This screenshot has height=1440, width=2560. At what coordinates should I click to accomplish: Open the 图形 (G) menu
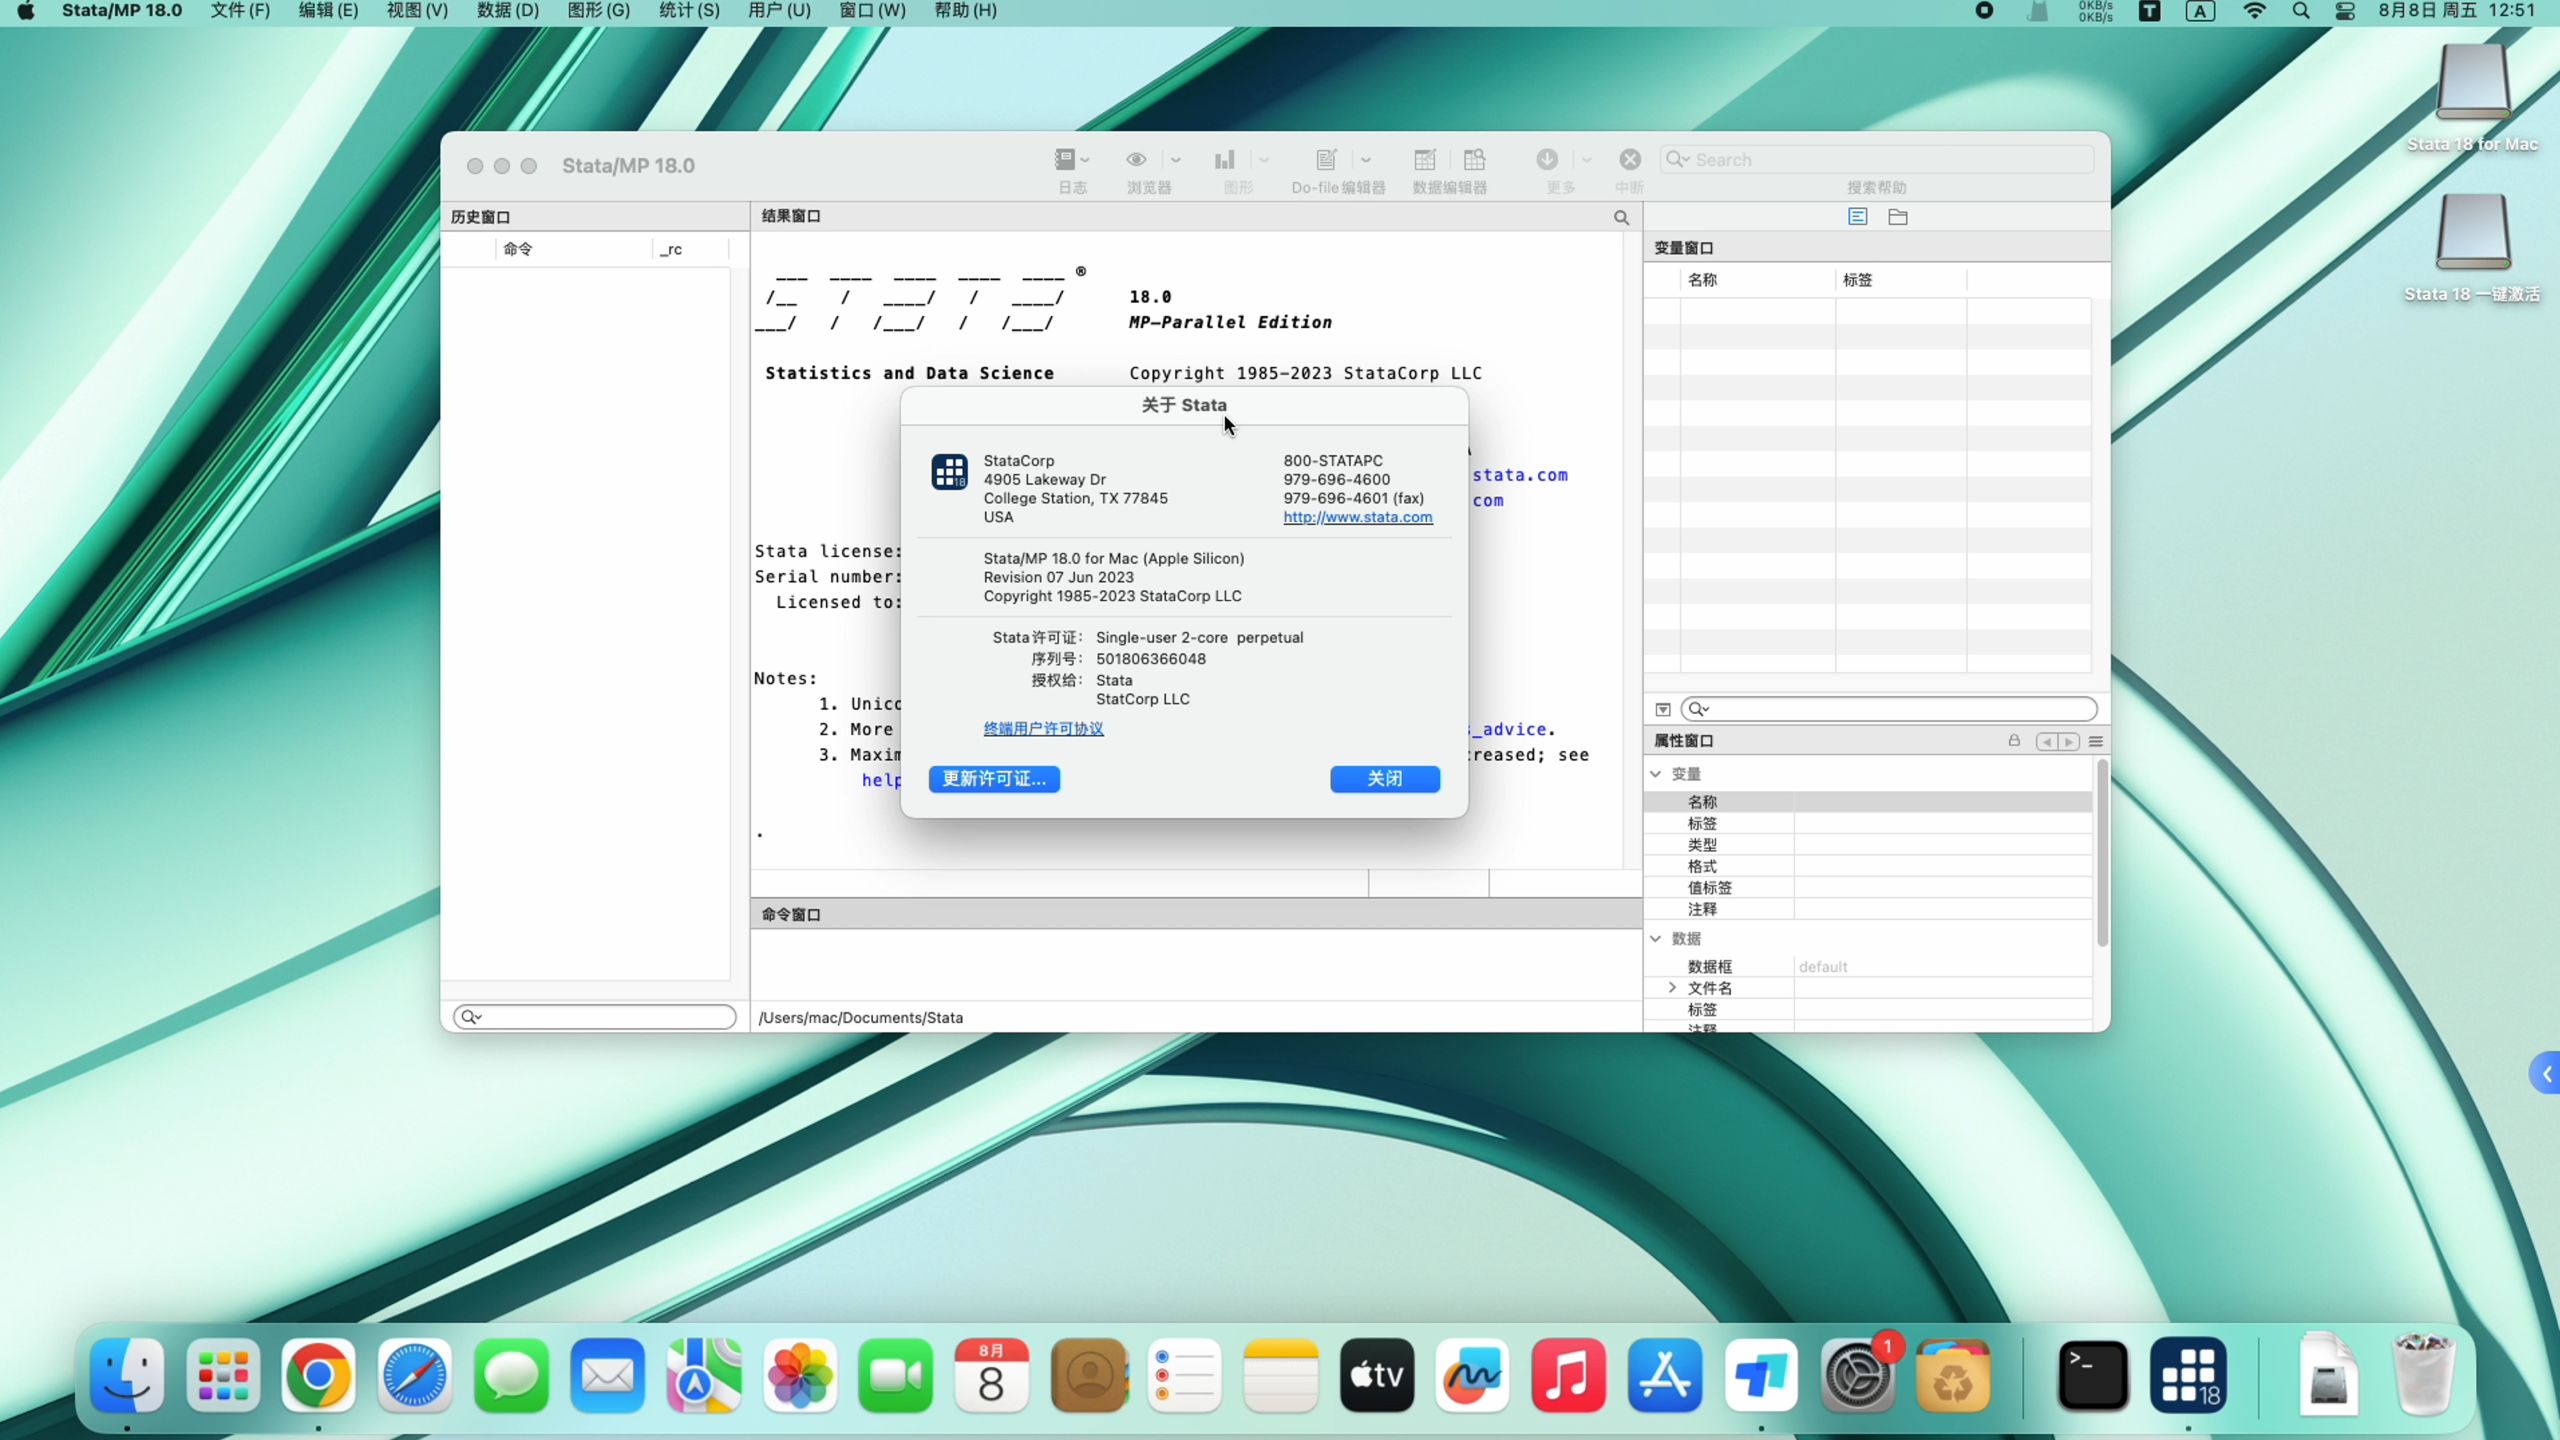598,11
